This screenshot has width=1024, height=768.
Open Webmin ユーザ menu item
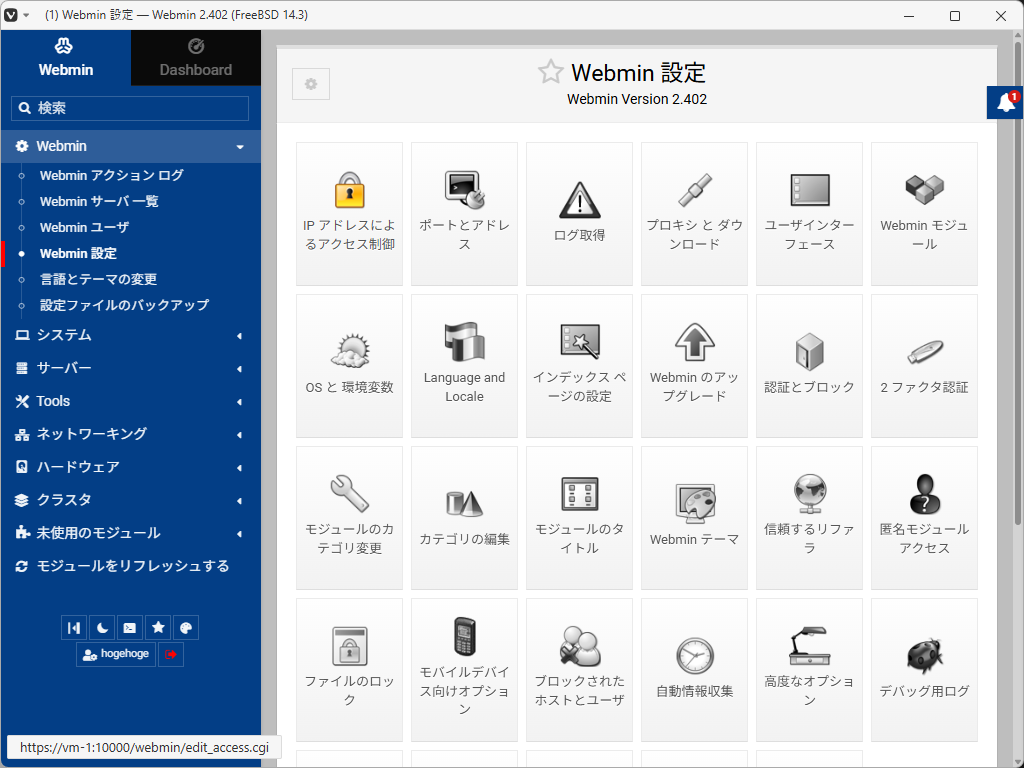pos(84,227)
